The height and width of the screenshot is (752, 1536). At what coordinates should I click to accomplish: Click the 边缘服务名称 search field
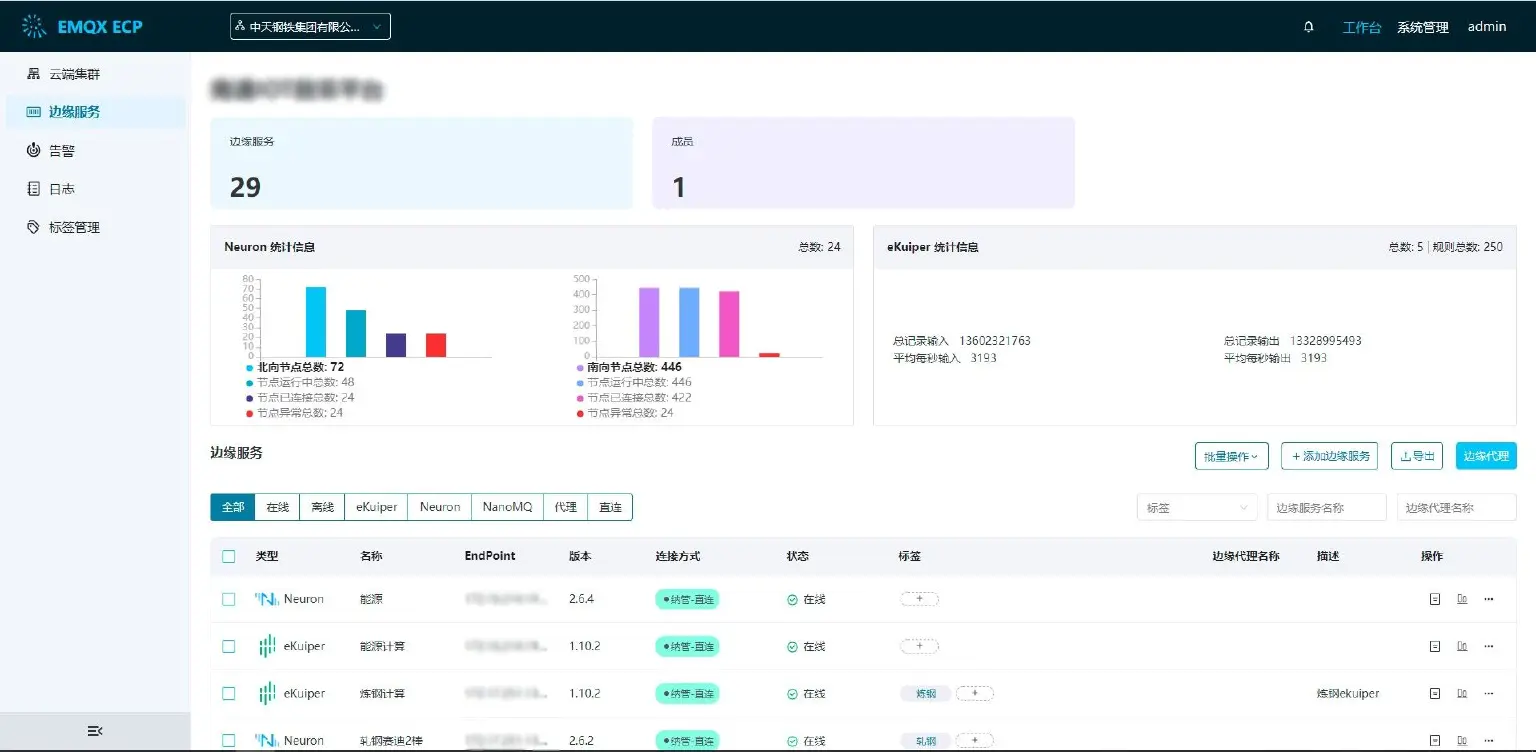pyautogui.click(x=1326, y=508)
